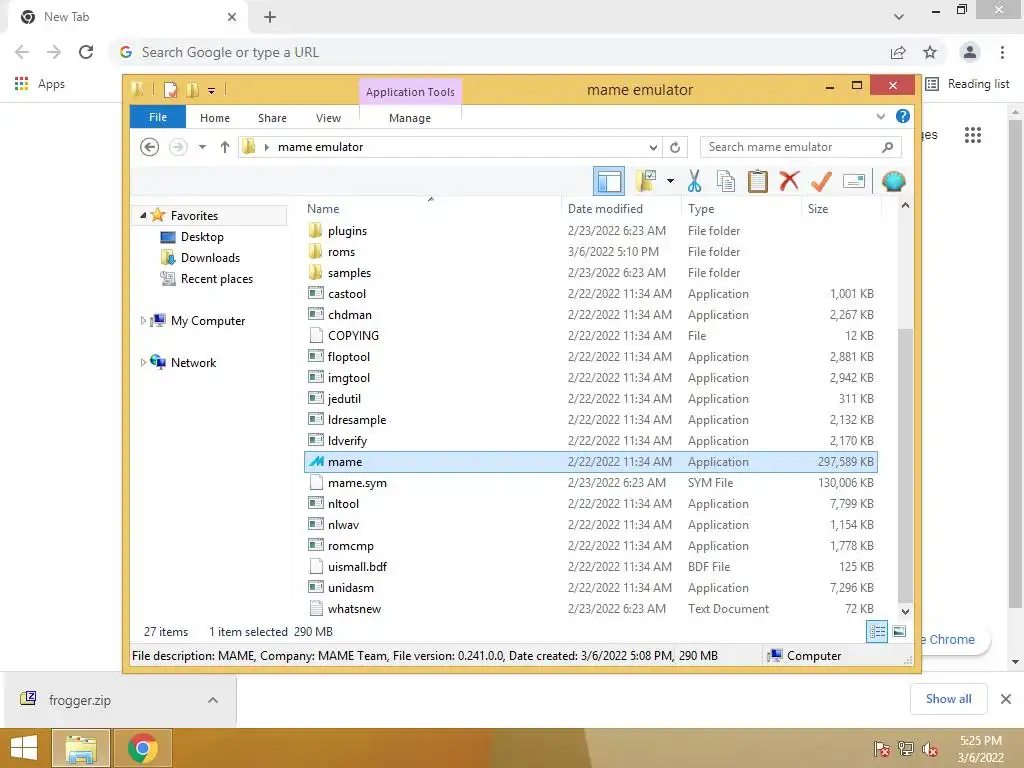This screenshot has height=768, width=1024.
Task: Click the file list scroll-down arrow
Action: [x=905, y=612]
